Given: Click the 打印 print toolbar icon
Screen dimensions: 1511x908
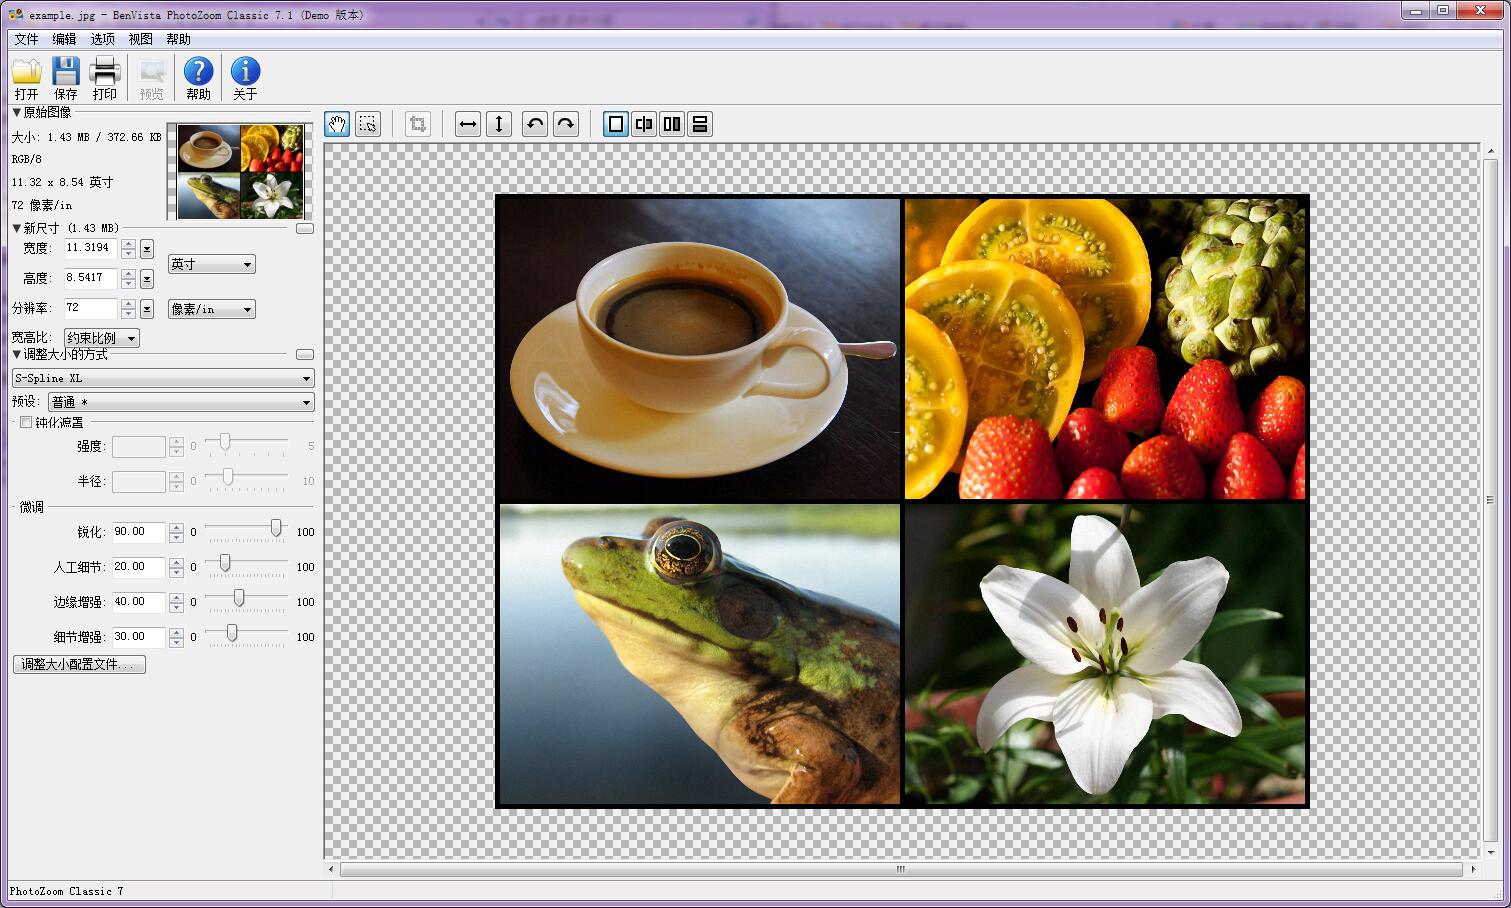Looking at the screenshot, I should [x=105, y=78].
